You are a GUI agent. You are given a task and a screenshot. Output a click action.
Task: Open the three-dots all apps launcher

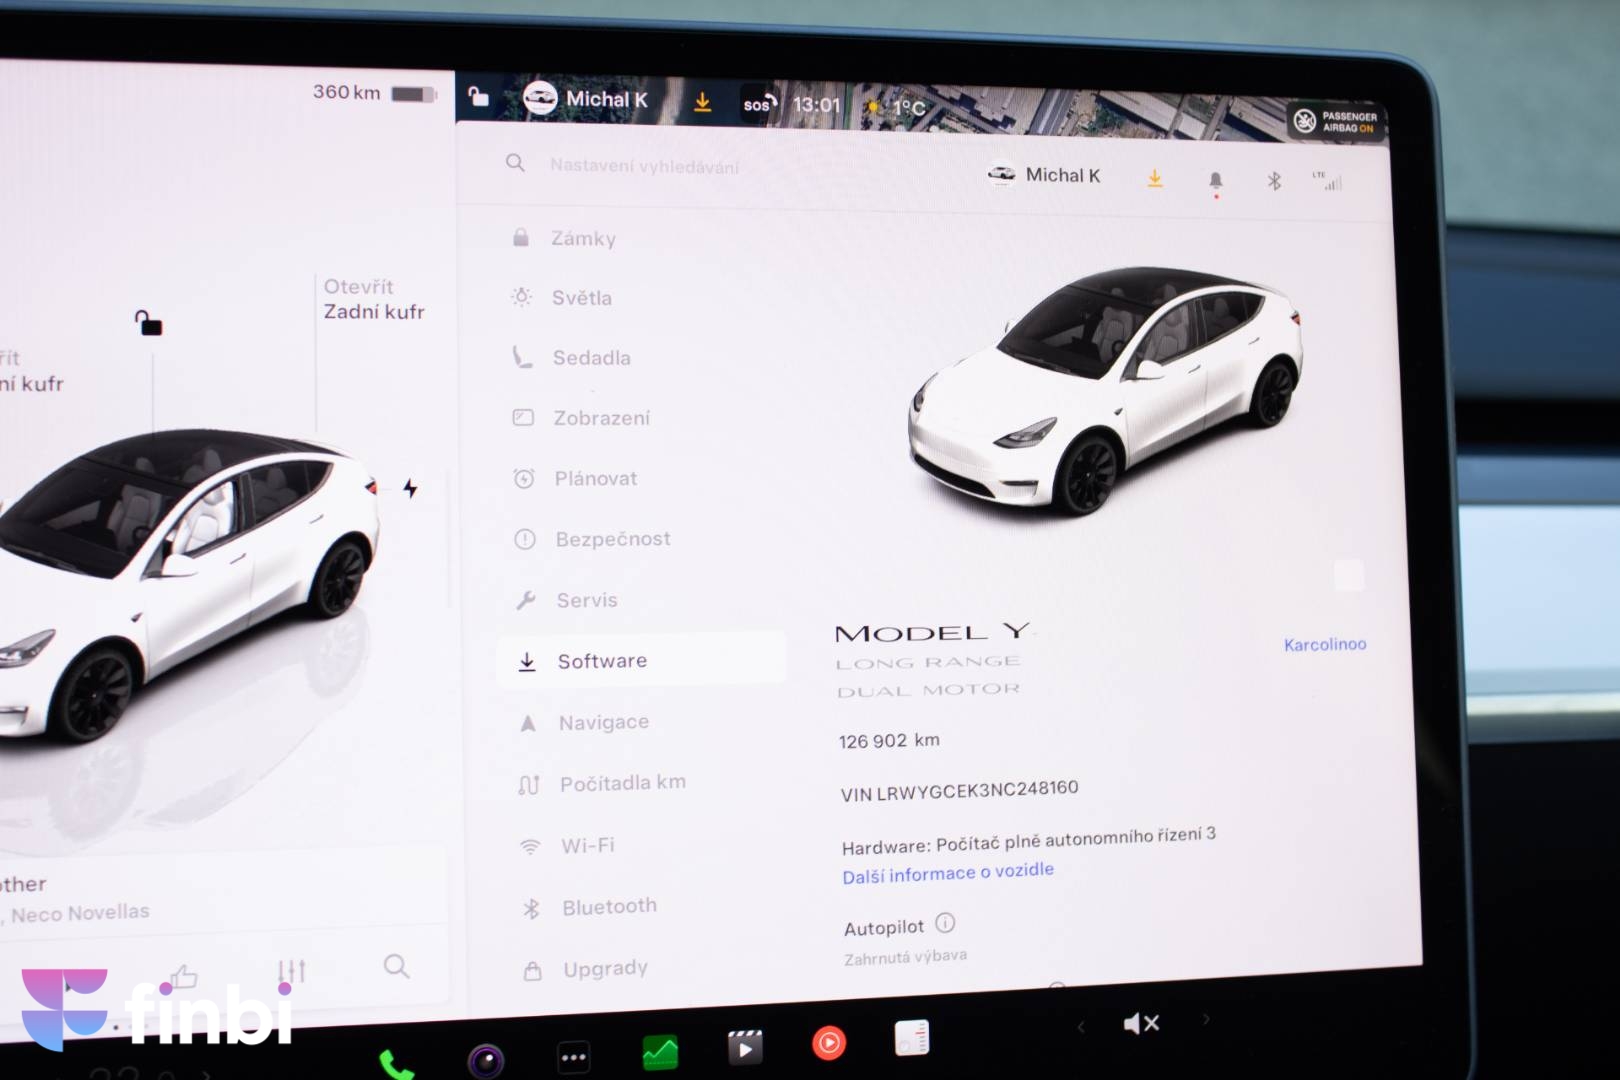point(574,1056)
